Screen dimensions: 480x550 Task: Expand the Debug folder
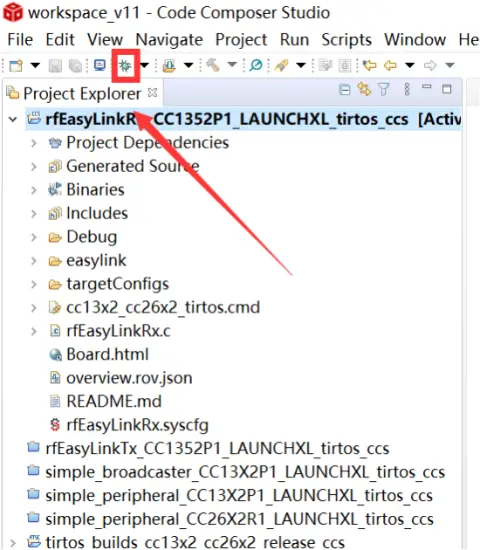[34, 237]
